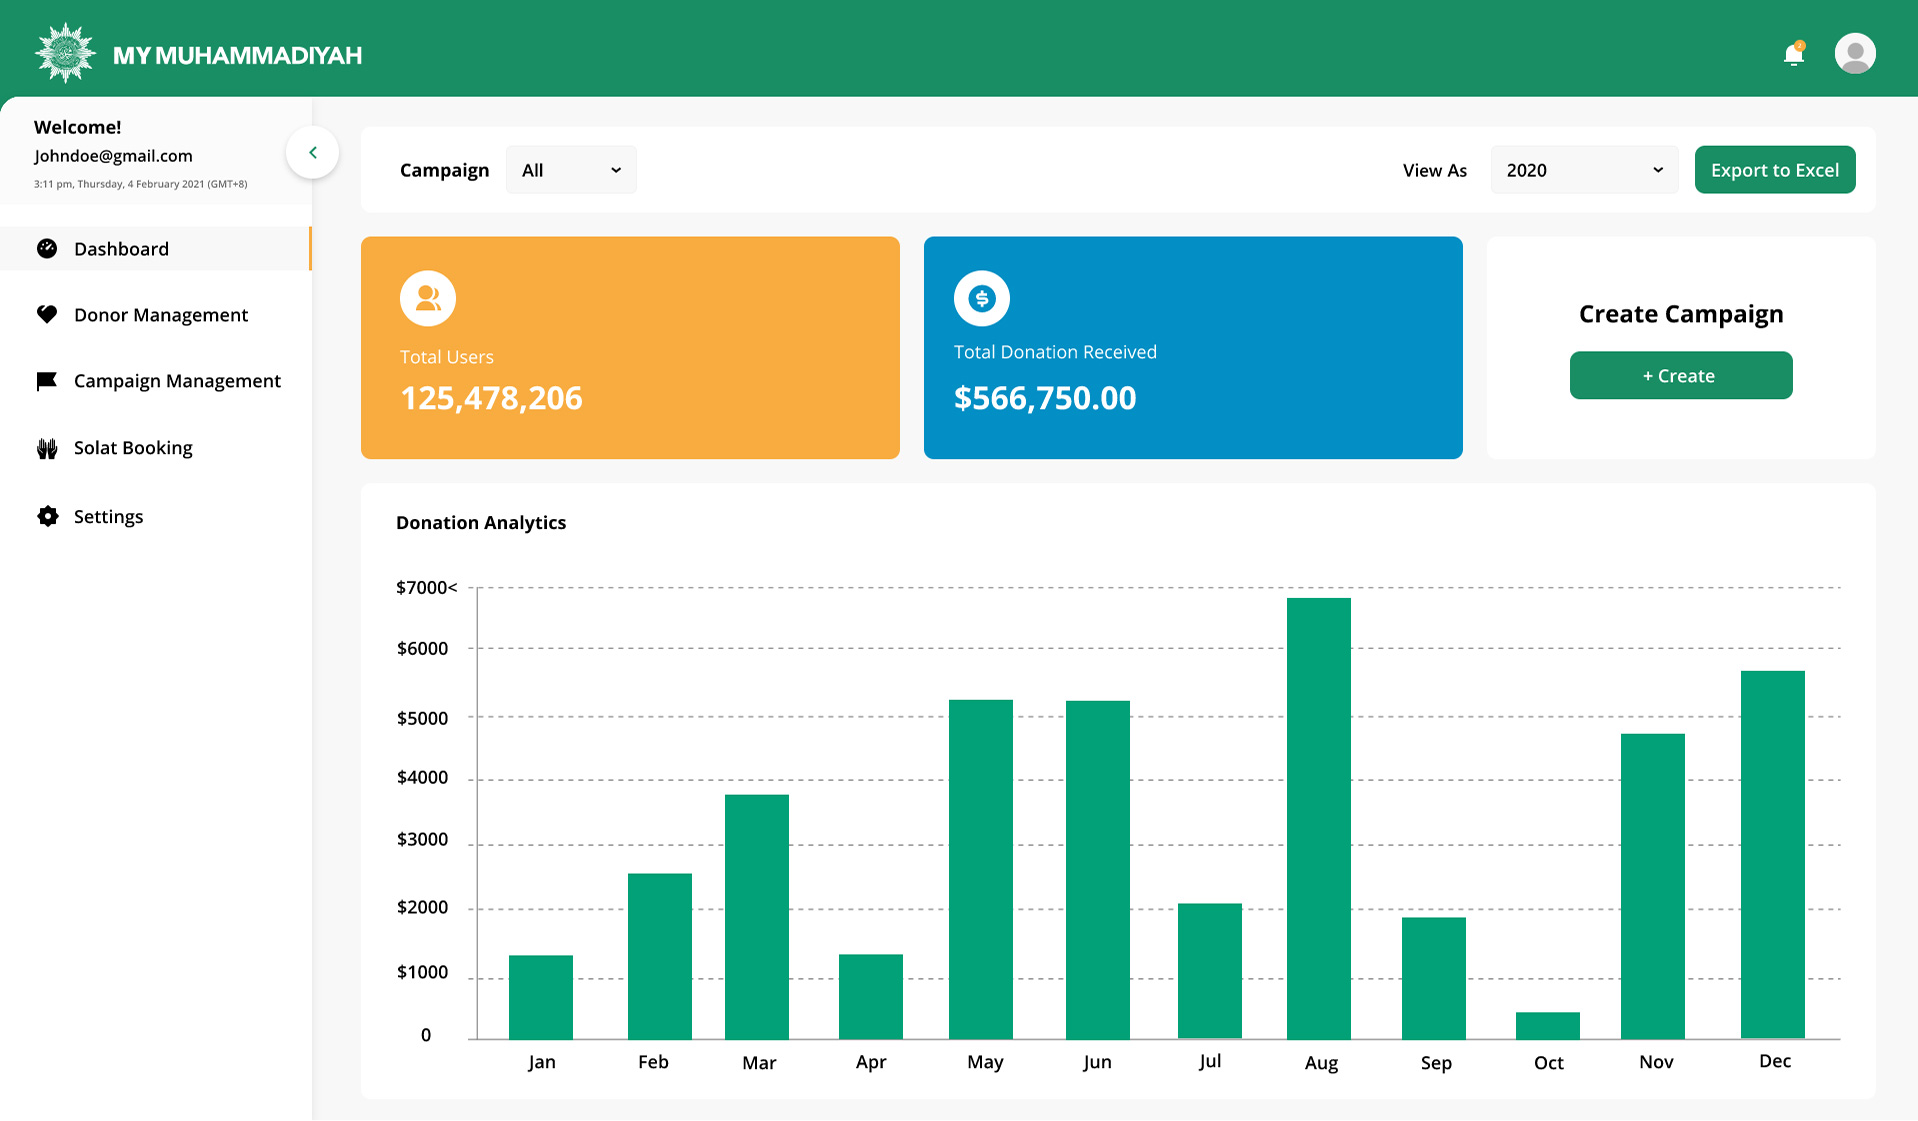Click the Jul bar in the chart
Viewport: 1918px width, 1121px height.
point(1210,971)
